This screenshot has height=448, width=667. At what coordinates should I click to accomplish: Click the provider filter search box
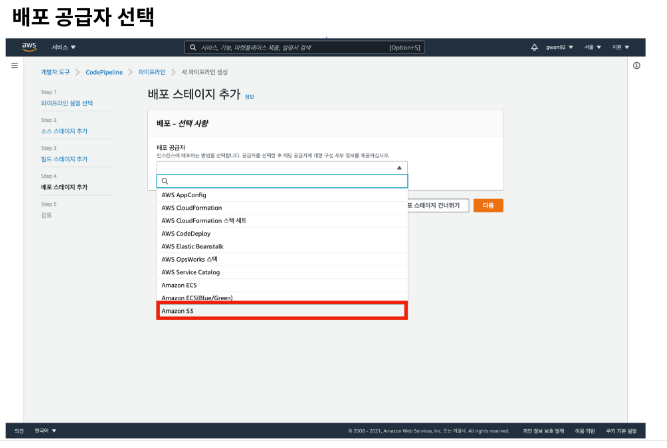point(282,181)
